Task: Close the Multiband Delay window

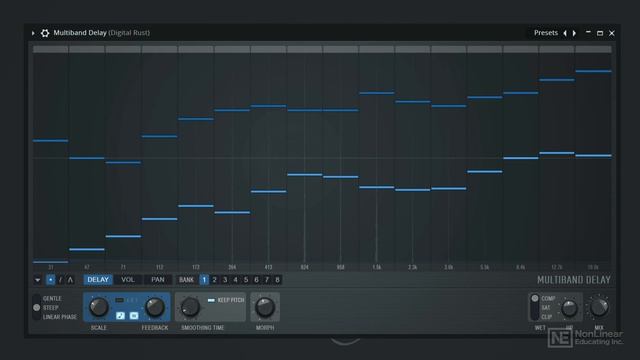Action: 611,33
